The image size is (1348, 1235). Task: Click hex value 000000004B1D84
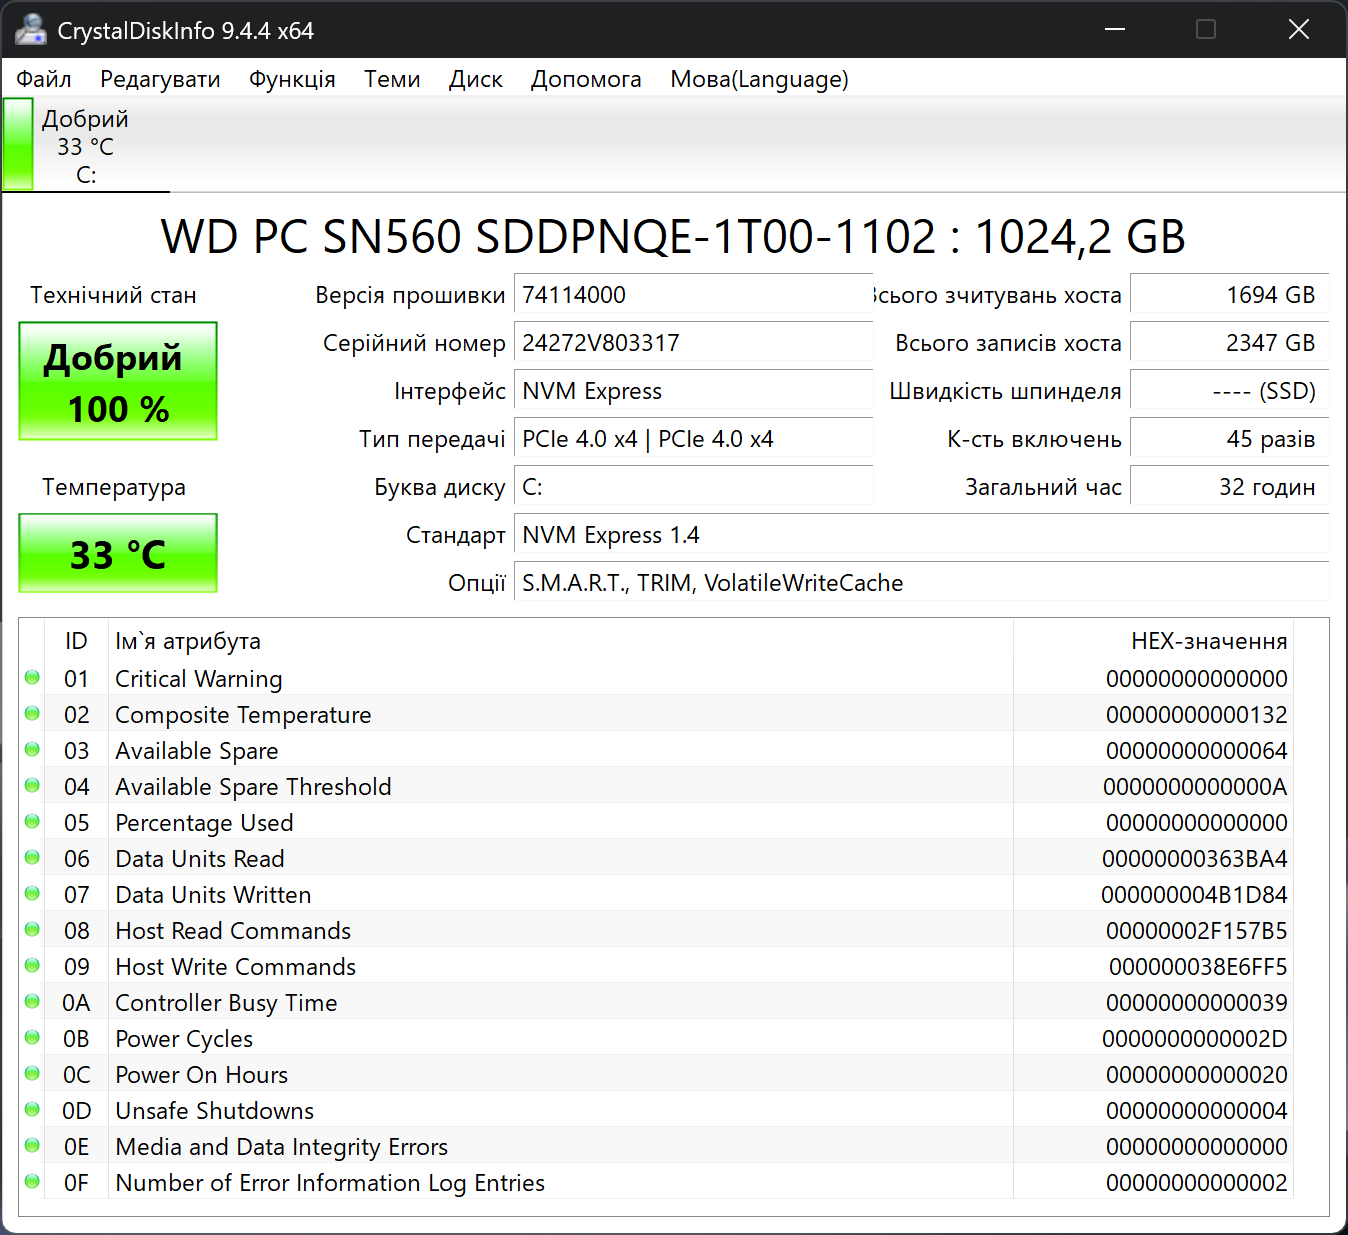click(1195, 895)
